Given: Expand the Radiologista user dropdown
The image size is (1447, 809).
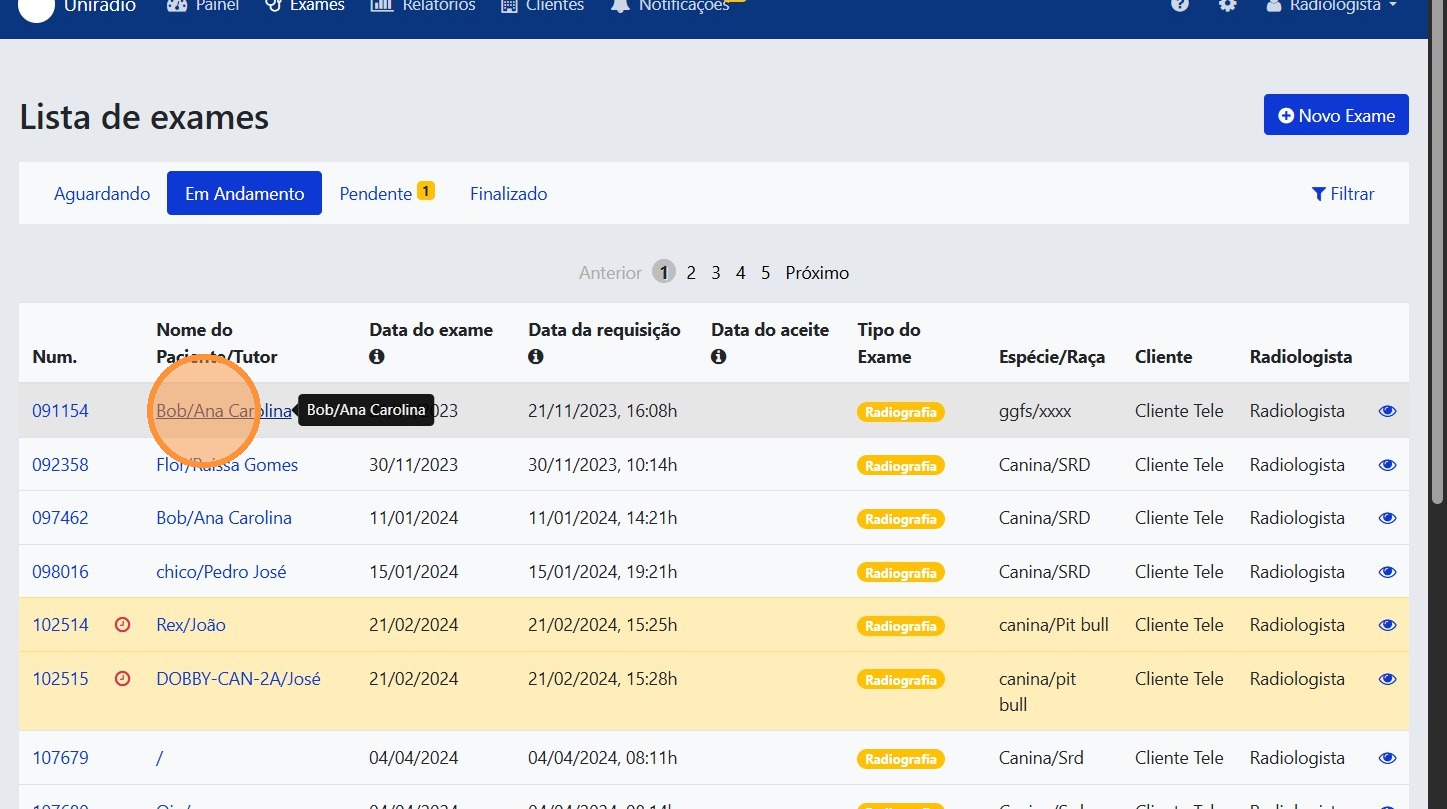Looking at the screenshot, I should (x=1331, y=6).
